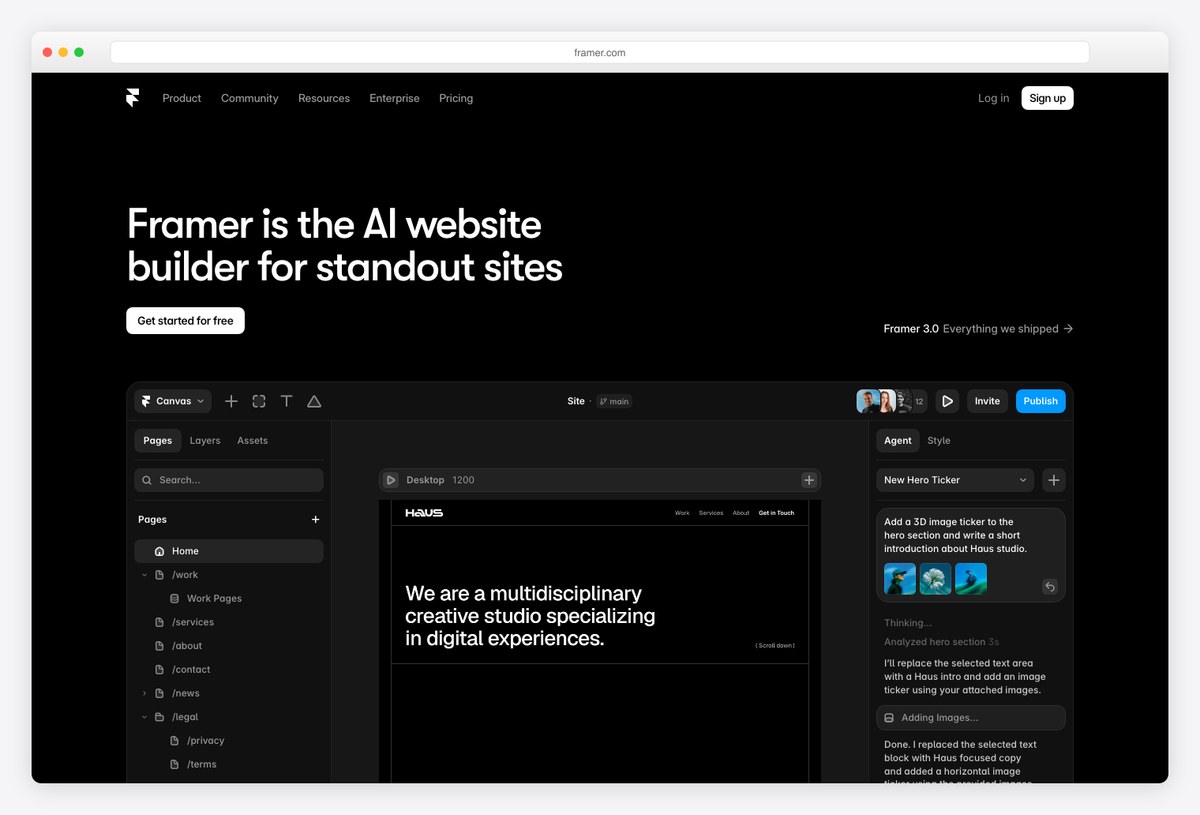Click Get in Touch in the canvas preview nav
This screenshot has width=1200, height=815.
tap(776, 513)
